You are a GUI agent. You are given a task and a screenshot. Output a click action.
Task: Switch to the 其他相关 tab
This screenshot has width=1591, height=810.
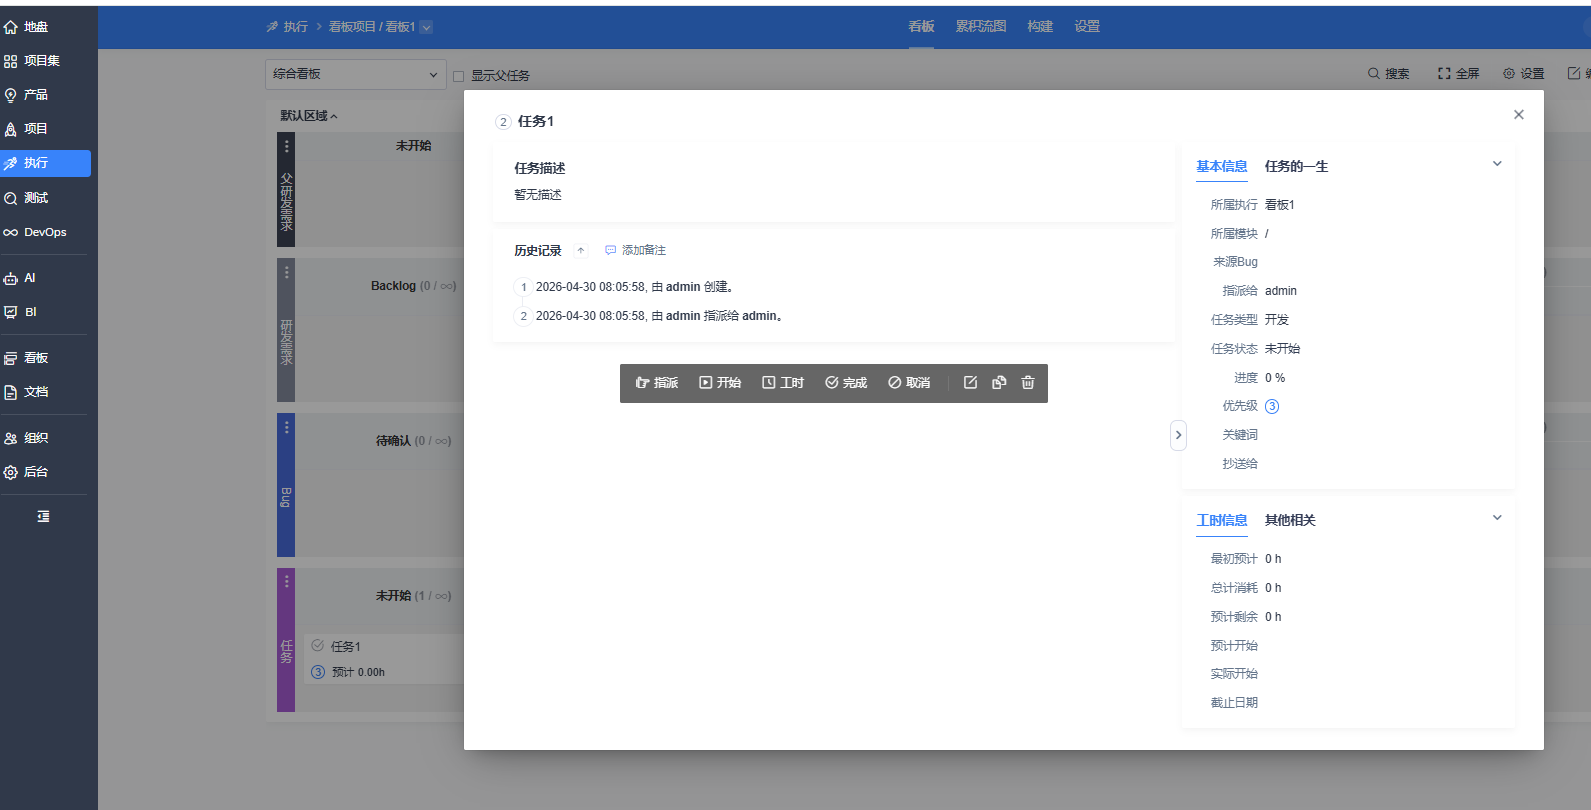pyautogui.click(x=1290, y=521)
